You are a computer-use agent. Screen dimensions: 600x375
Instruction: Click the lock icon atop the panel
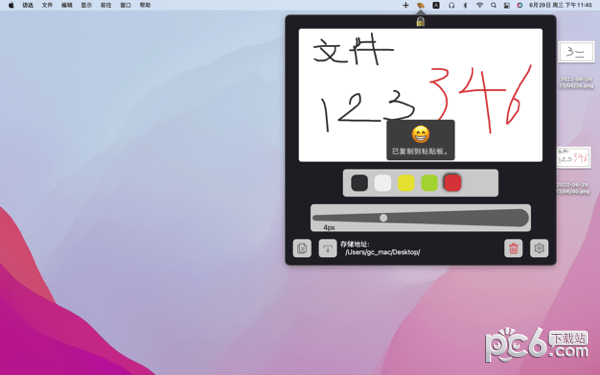pyautogui.click(x=421, y=21)
